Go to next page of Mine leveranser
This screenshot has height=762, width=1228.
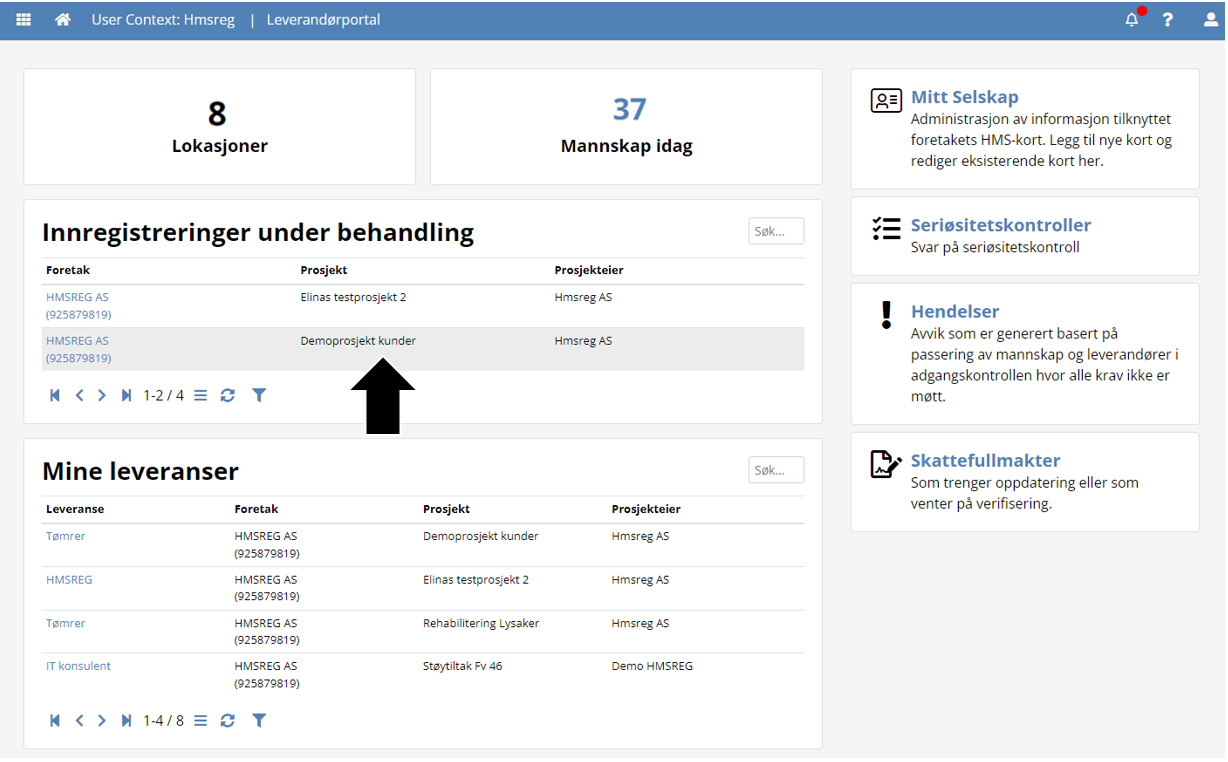click(x=101, y=720)
